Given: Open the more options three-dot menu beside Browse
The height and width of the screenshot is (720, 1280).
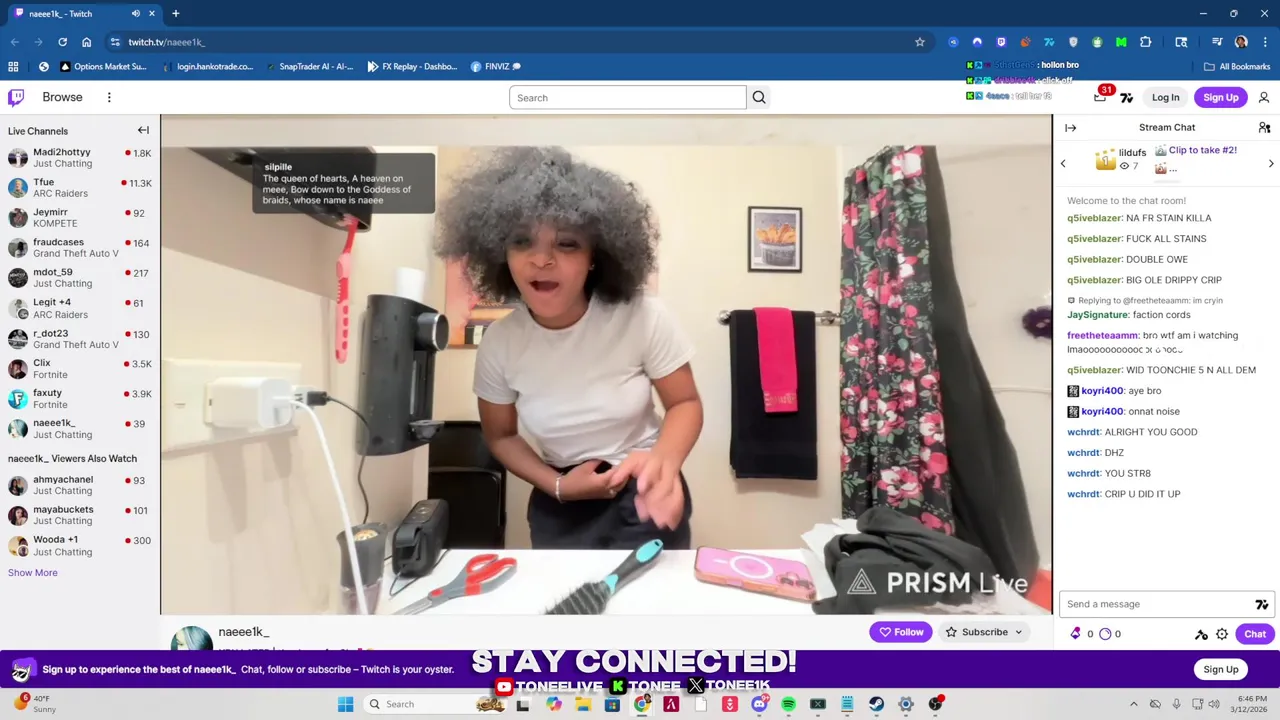Looking at the screenshot, I should coord(109,97).
